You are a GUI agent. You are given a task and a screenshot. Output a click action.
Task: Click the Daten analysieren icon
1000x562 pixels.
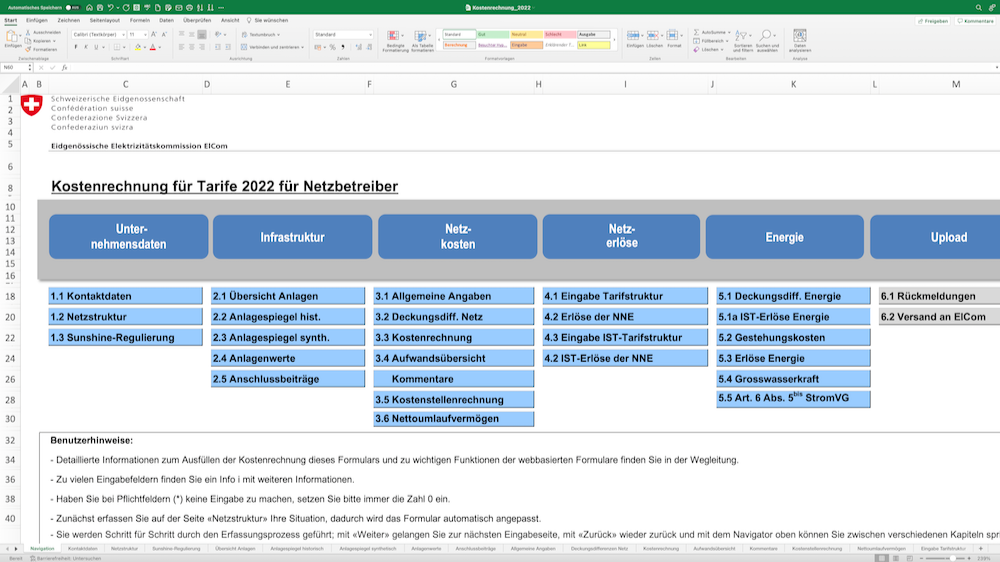coord(800,37)
